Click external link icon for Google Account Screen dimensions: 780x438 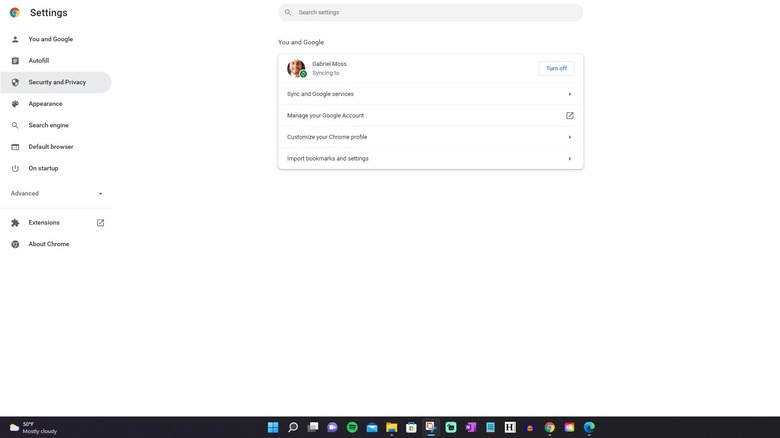tap(570, 115)
